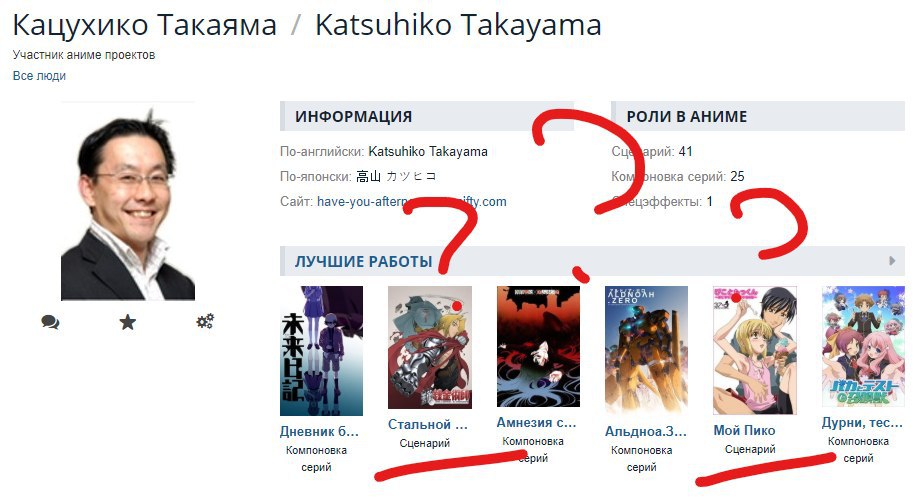The width and height of the screenshot is (915, 499).
Task: Open the Лучшие работы section heading
Action: click(x=364, y=261)
